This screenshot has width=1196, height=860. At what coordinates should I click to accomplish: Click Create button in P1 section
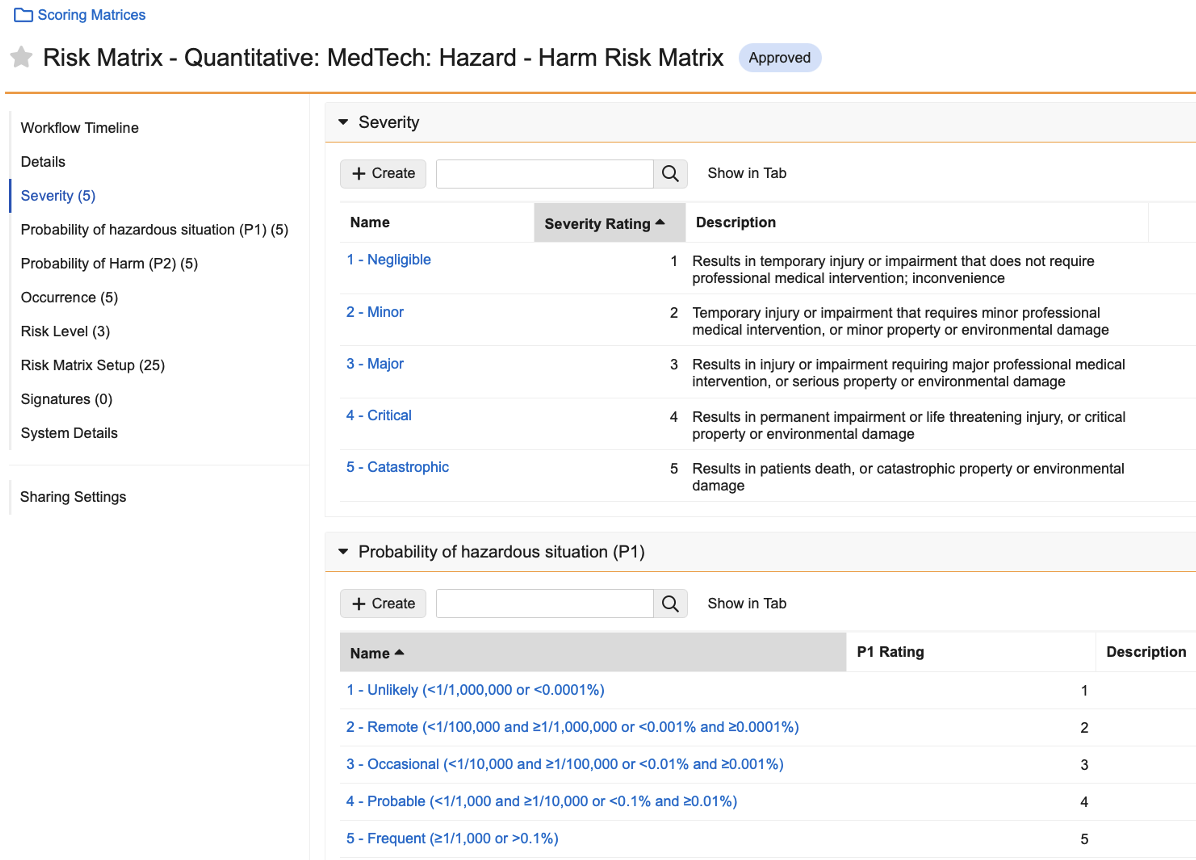(383, 604)
